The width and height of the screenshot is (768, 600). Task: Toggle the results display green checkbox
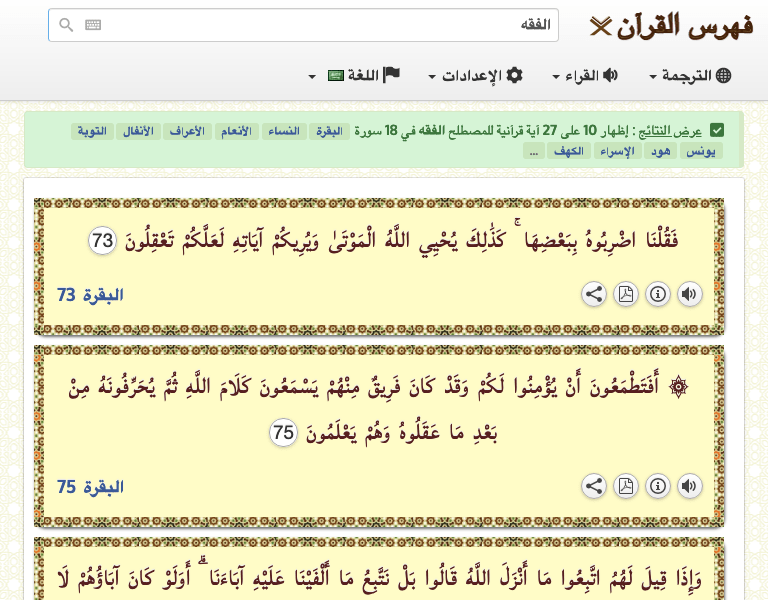[x=717, y=131]
